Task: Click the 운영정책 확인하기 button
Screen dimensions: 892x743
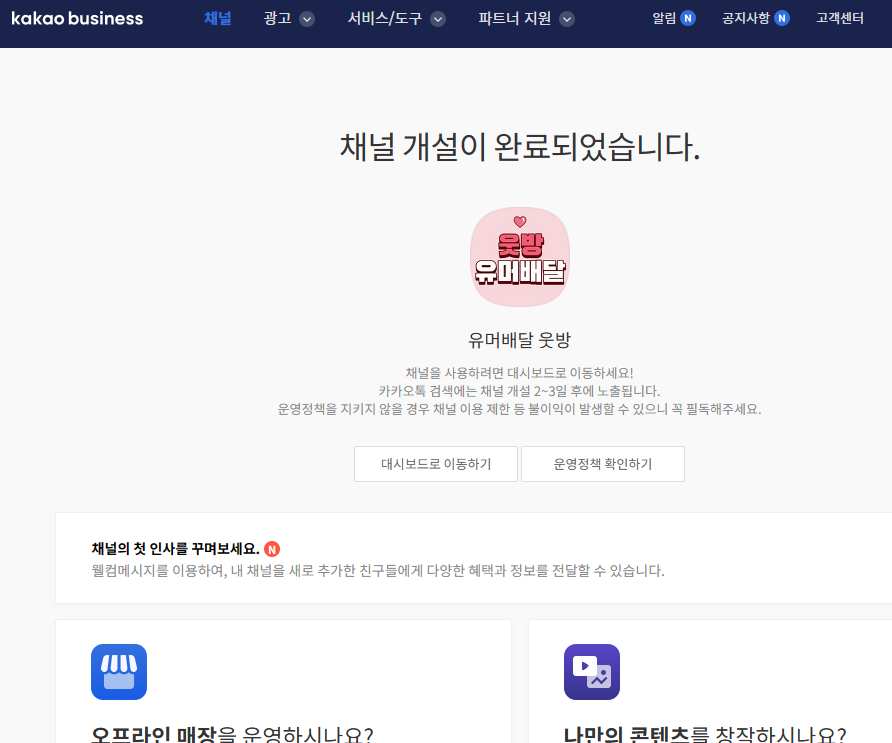Action: pos(603,464)
